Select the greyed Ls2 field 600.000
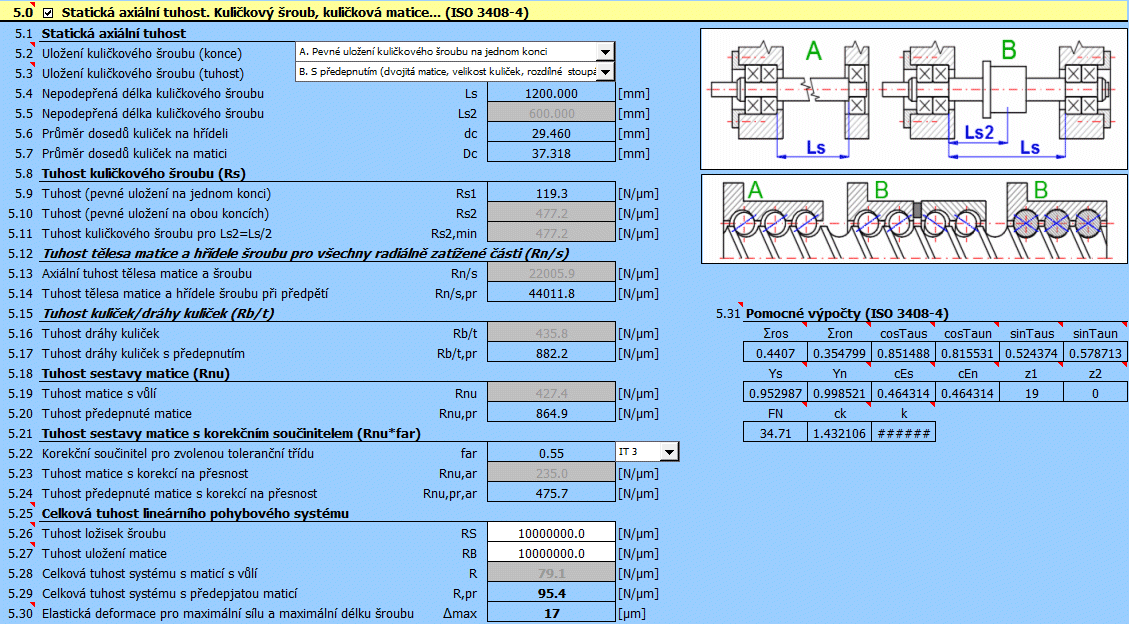1129x624 pixels. (x=552, y=114)
